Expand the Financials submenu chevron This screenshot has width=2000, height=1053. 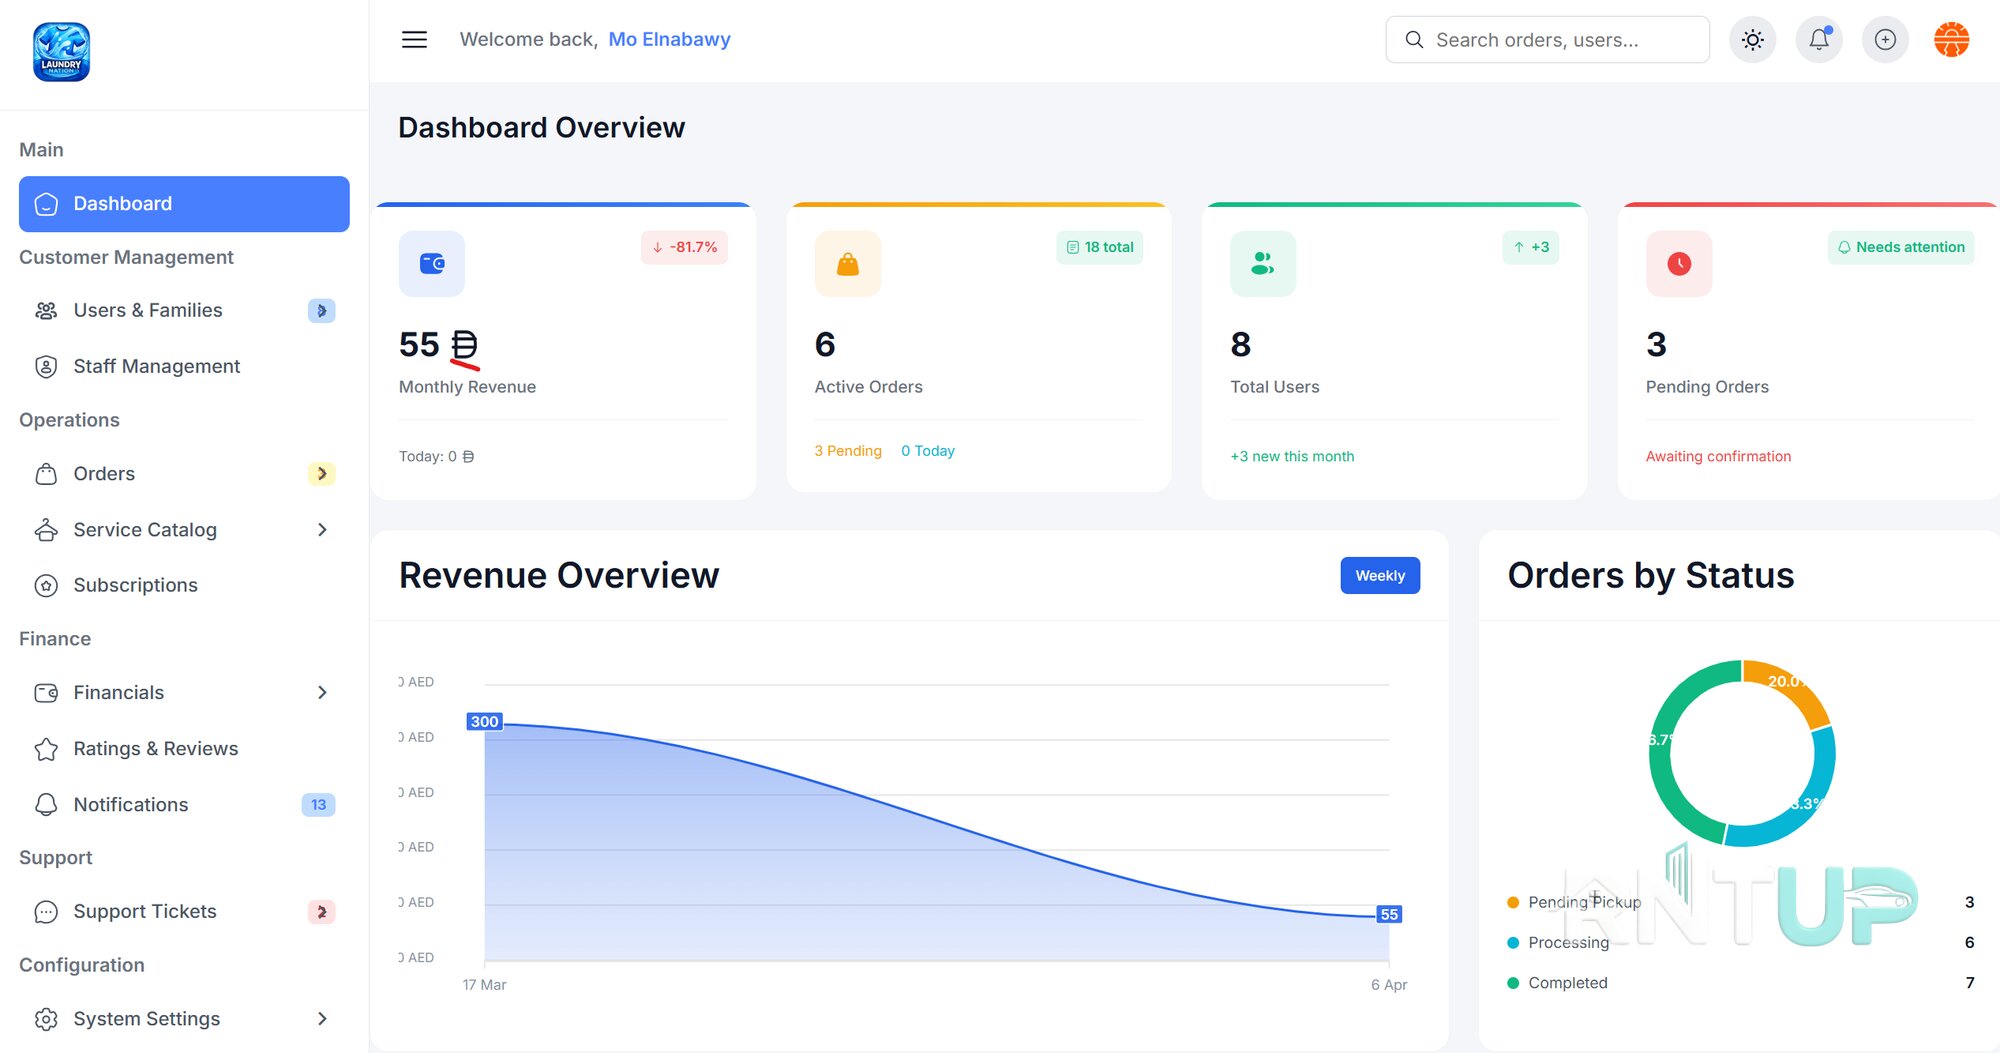click(322, 693)
